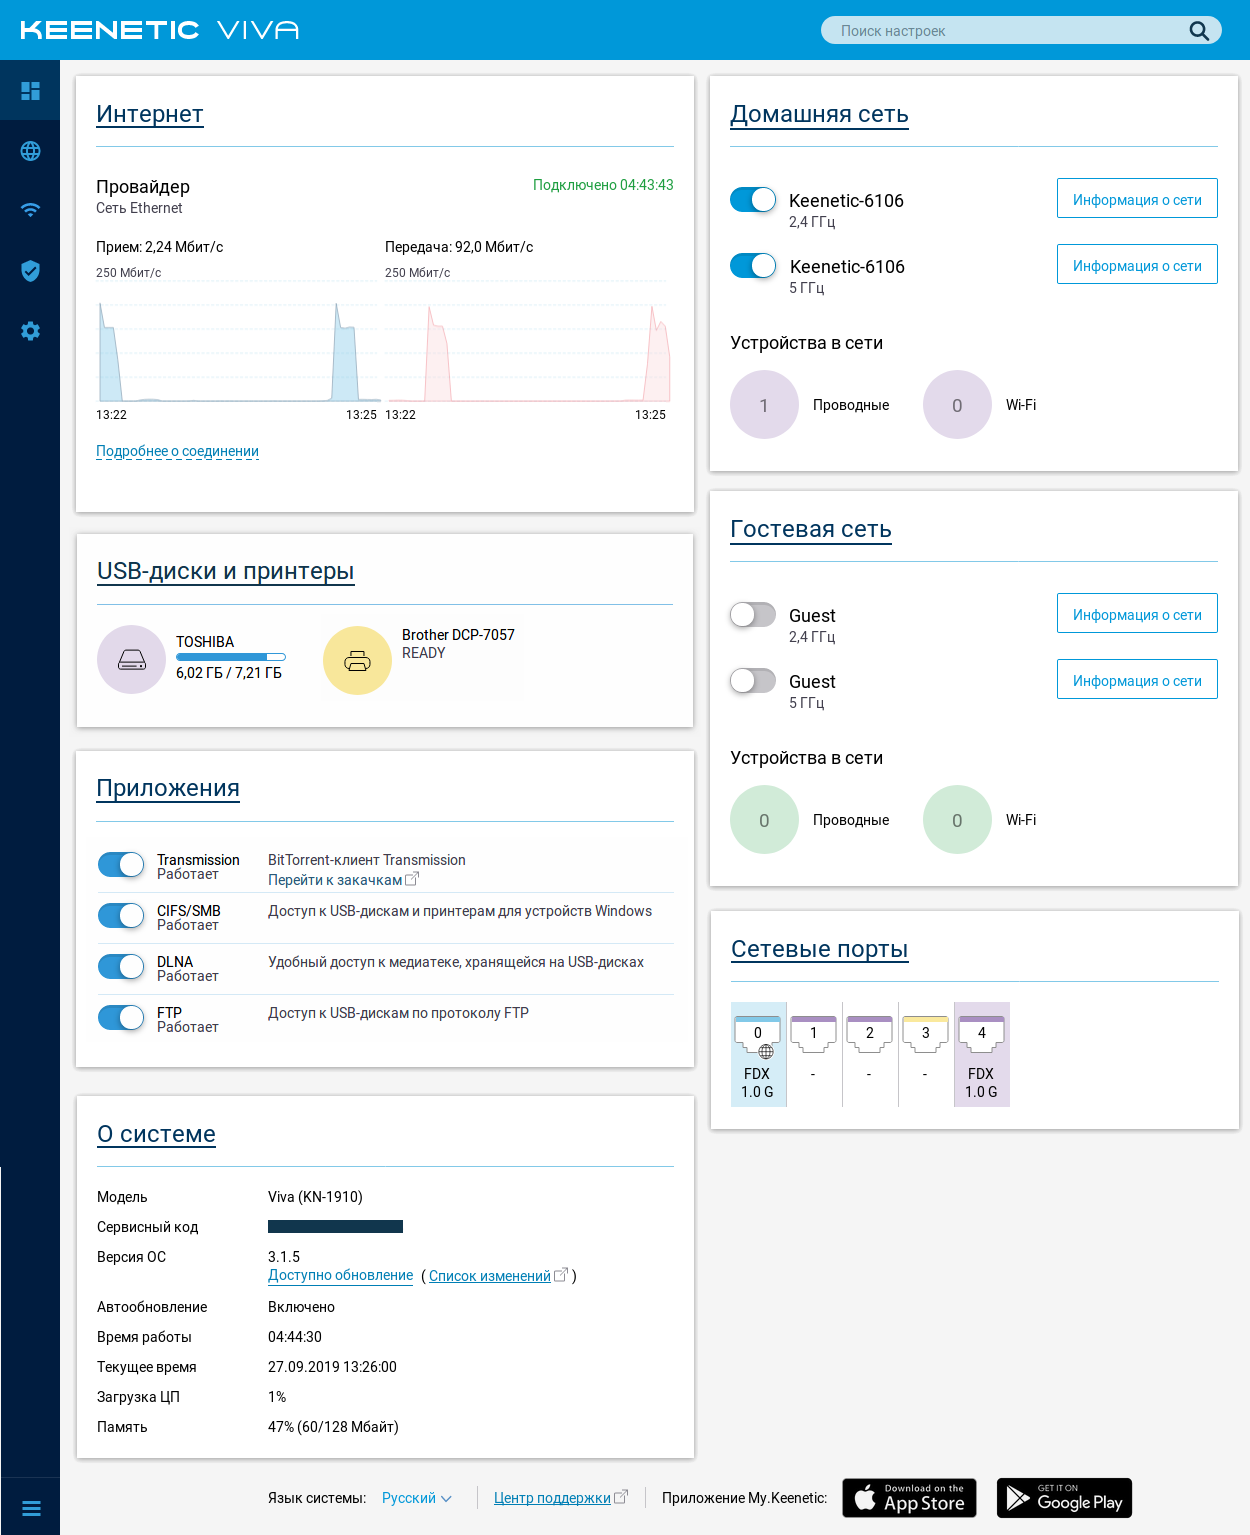Click the OS version 3.1.5 value
The height and width of the screenshot is (1535, 1250).
pyautogui.click(x=284, y=1257)
